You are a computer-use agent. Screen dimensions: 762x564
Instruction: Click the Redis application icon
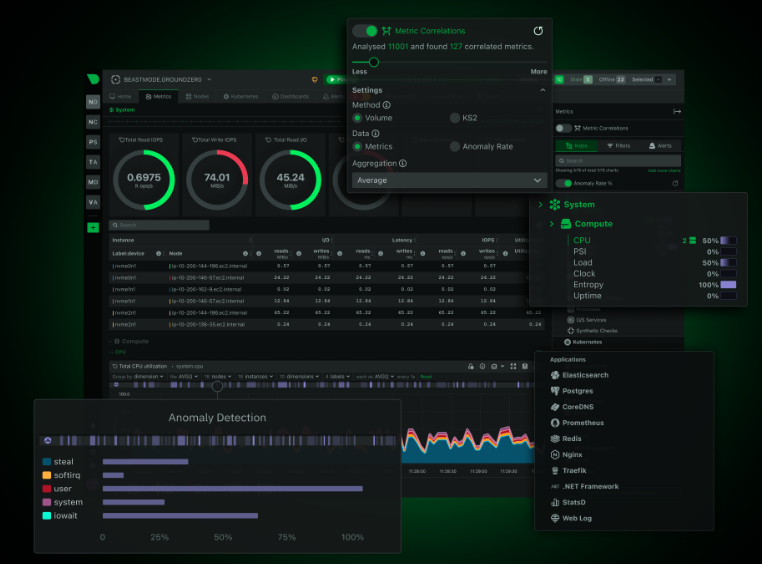(x=555, y=439)
